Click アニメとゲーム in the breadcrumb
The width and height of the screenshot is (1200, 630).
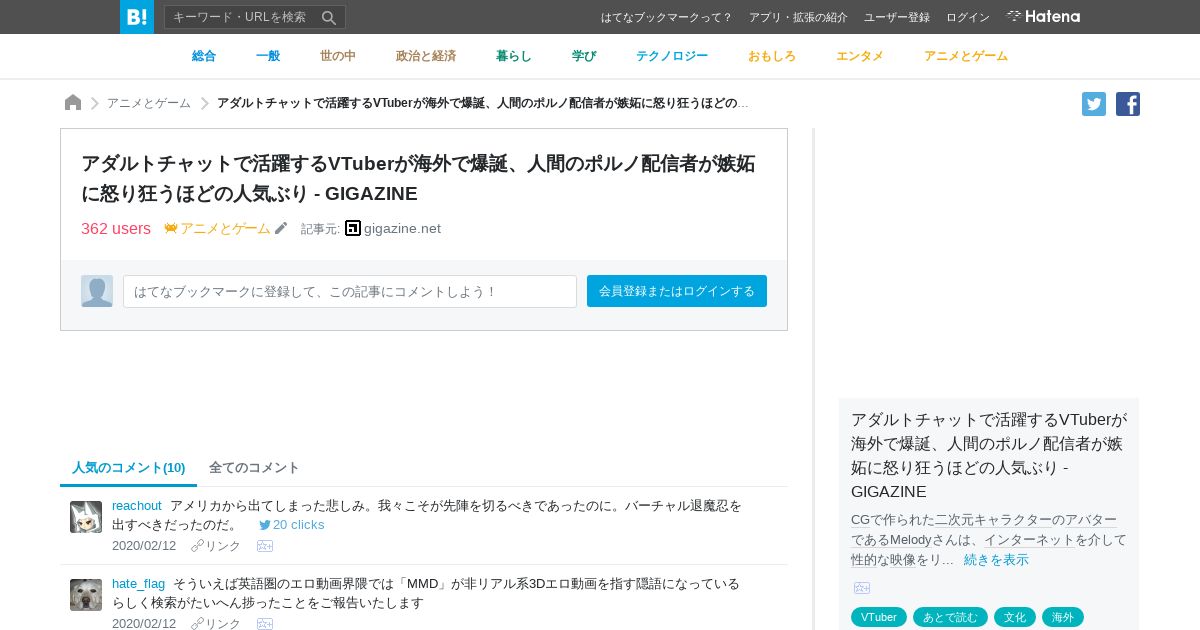point(149,103)
